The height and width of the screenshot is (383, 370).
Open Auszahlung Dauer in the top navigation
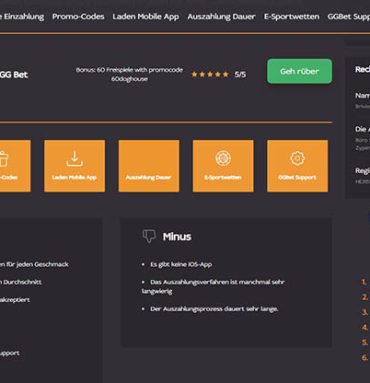221,17
